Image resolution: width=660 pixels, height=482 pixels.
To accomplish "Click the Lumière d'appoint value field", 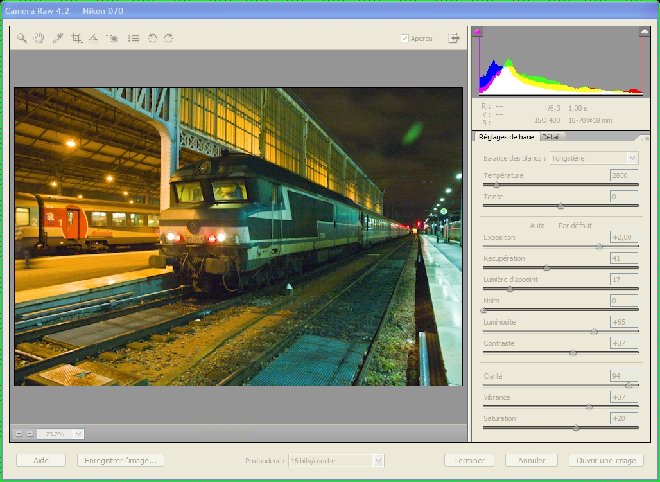I will [x=624, y=279].
